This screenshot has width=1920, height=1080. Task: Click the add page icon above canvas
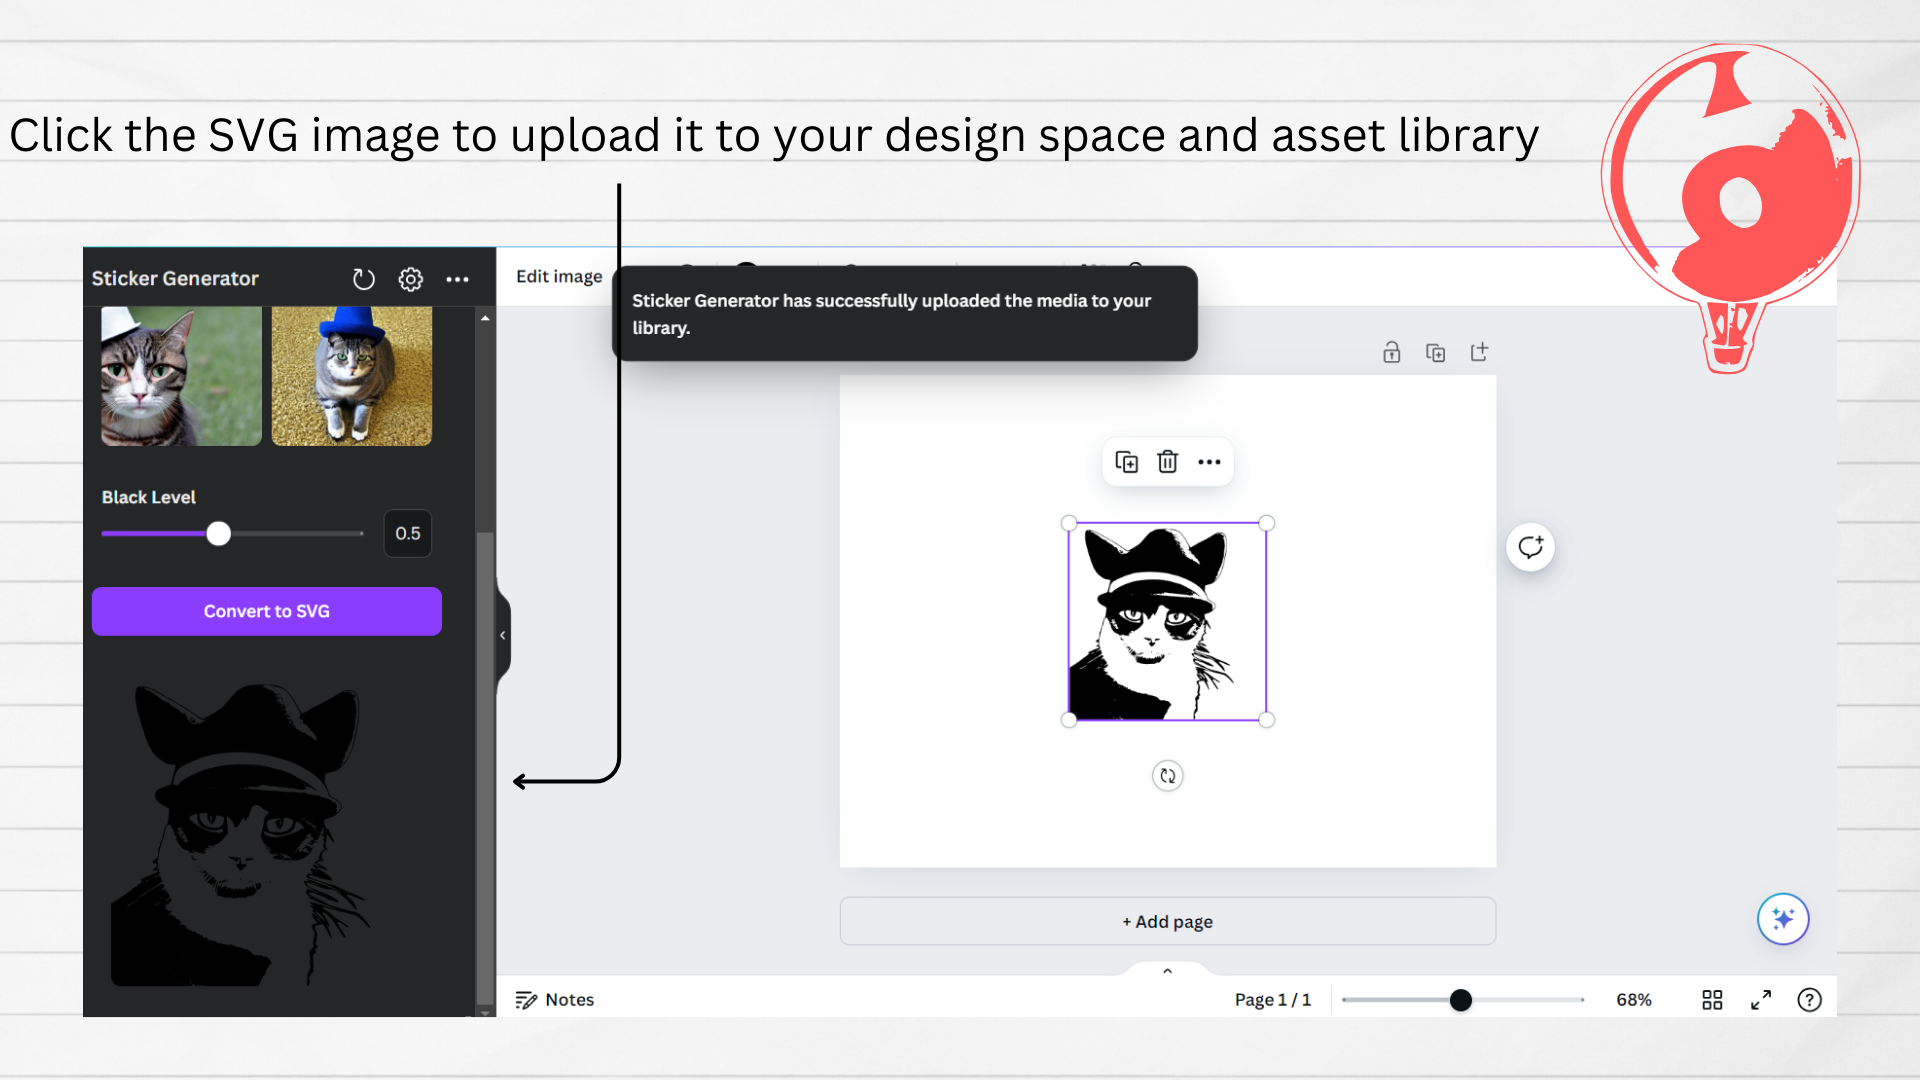1479,352
